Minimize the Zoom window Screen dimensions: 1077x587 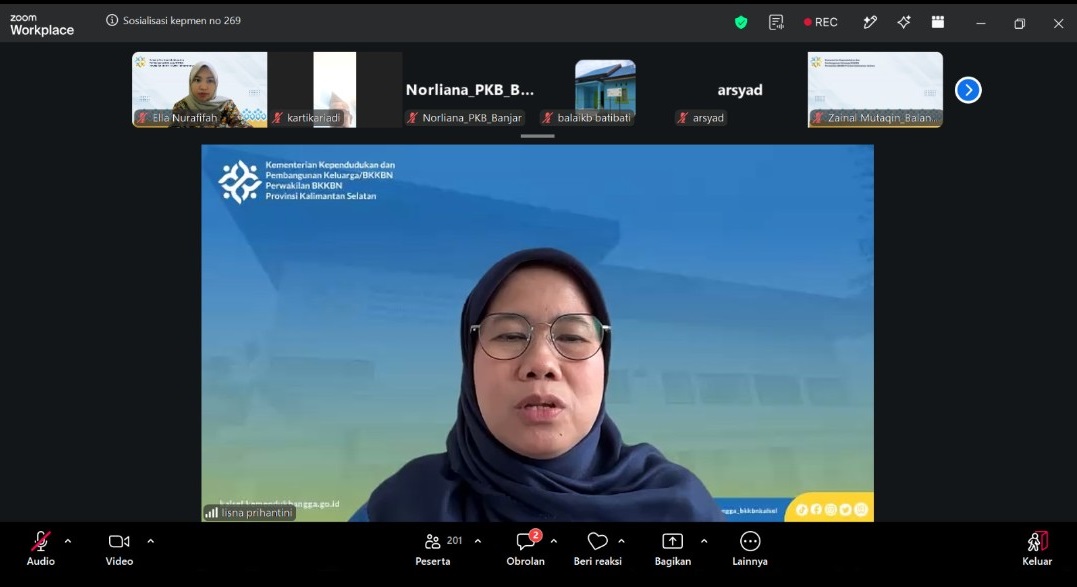[981, 23]
